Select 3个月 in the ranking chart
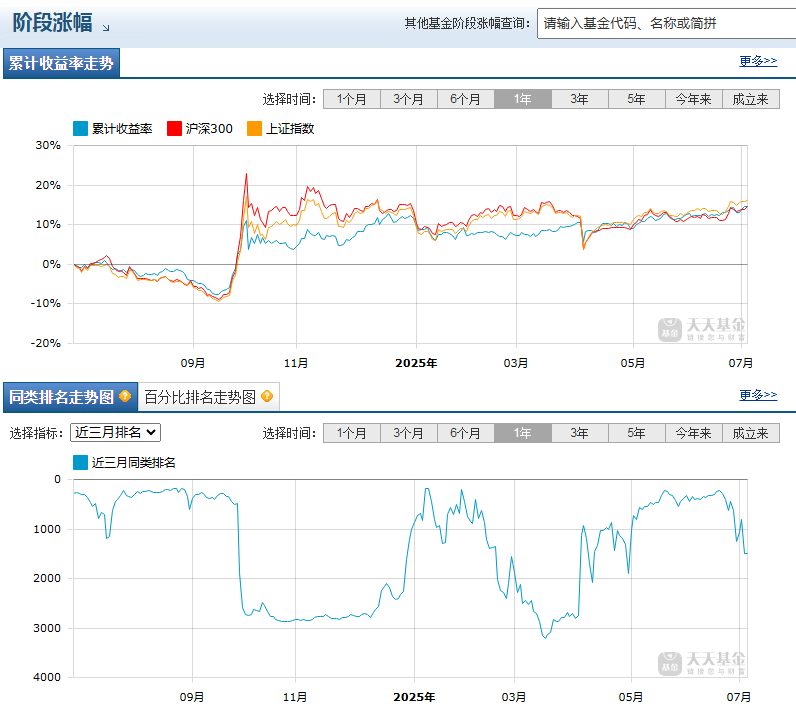The width and height of the screenshot is (796, 716). coord(409,433)
